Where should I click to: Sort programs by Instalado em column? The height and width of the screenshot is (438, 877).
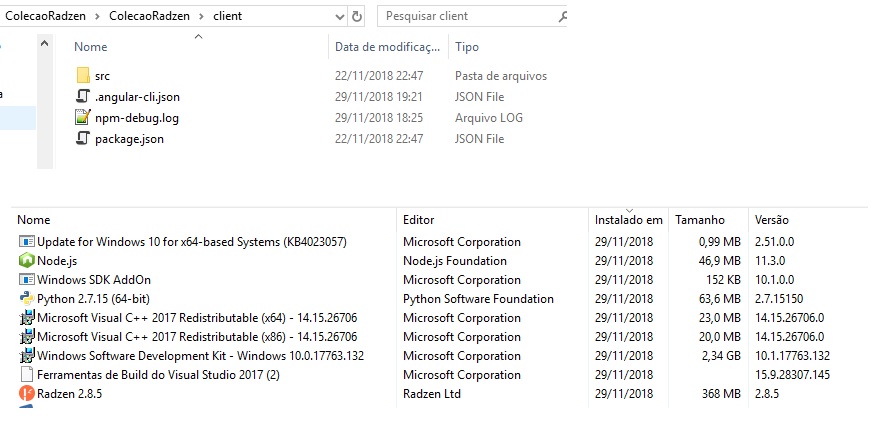(x=629, y=220)
